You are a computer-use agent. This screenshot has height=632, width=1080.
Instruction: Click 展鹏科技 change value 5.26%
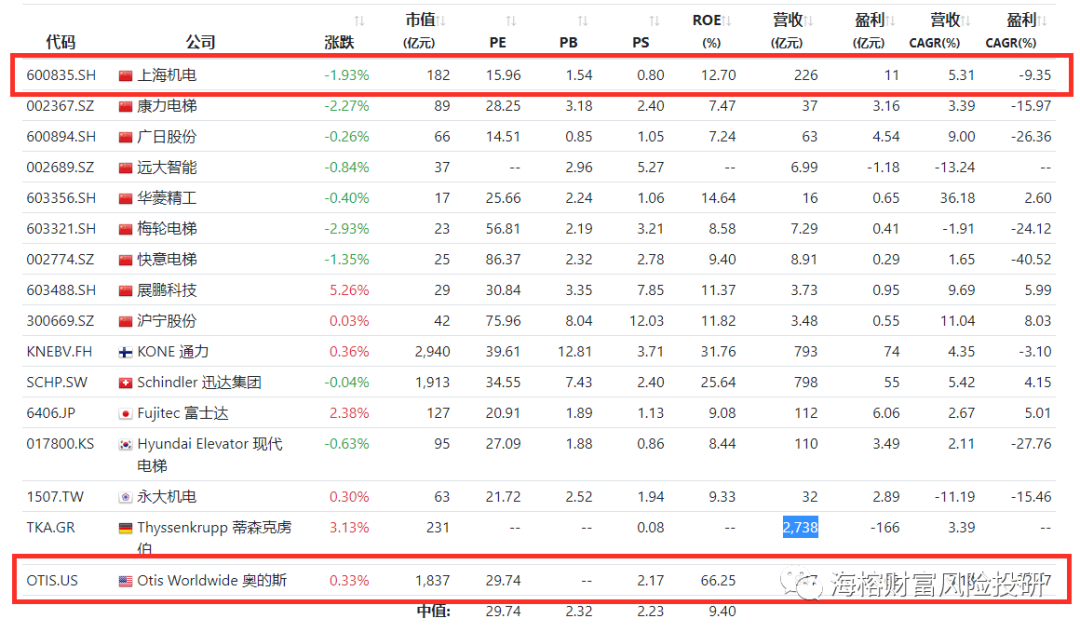point(349,290)
